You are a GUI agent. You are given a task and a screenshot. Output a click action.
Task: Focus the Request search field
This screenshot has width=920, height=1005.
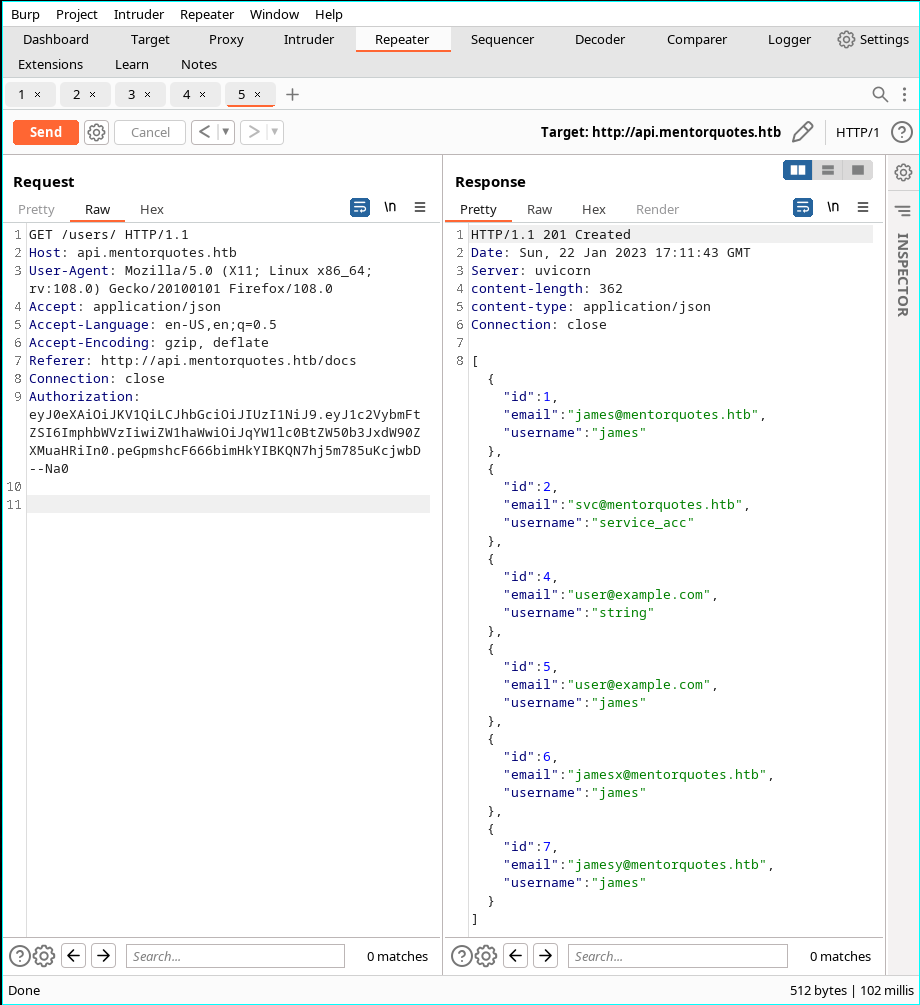235,956
